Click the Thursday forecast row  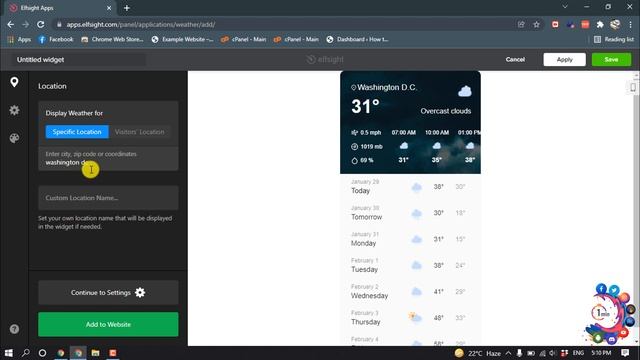pos(410,318)
